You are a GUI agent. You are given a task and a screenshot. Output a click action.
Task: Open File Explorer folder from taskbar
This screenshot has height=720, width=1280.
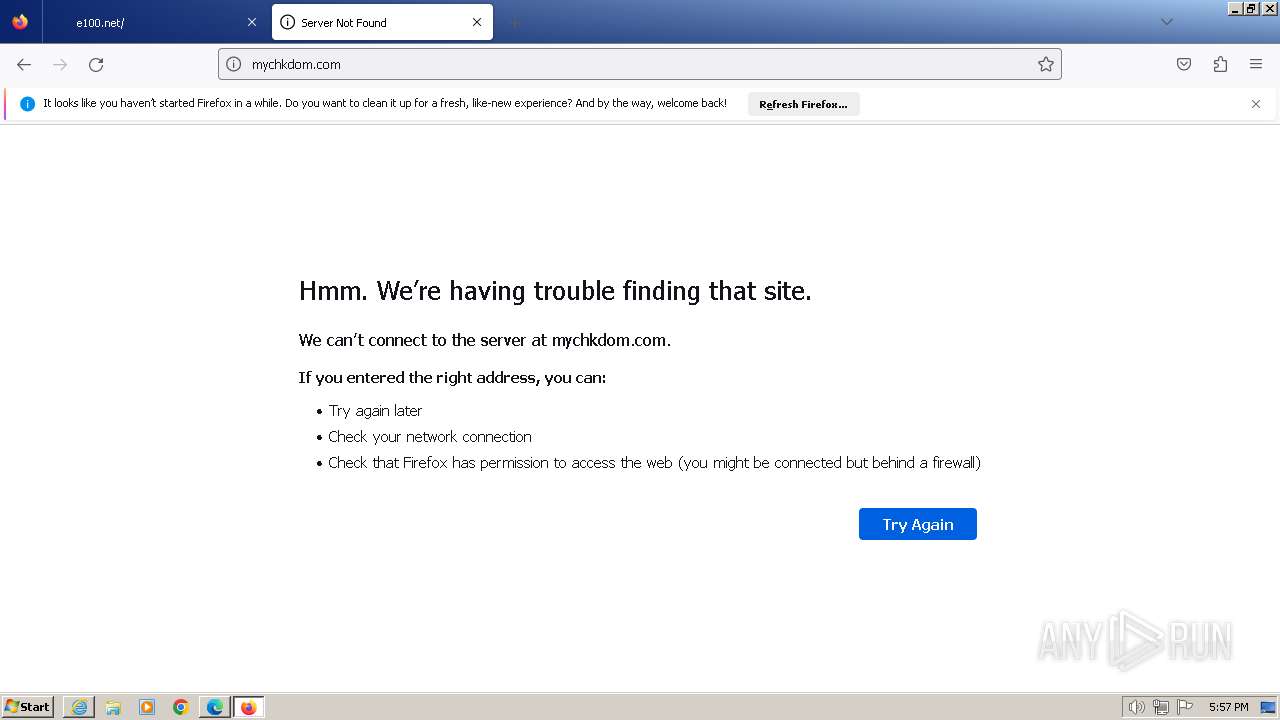point(113,707)
